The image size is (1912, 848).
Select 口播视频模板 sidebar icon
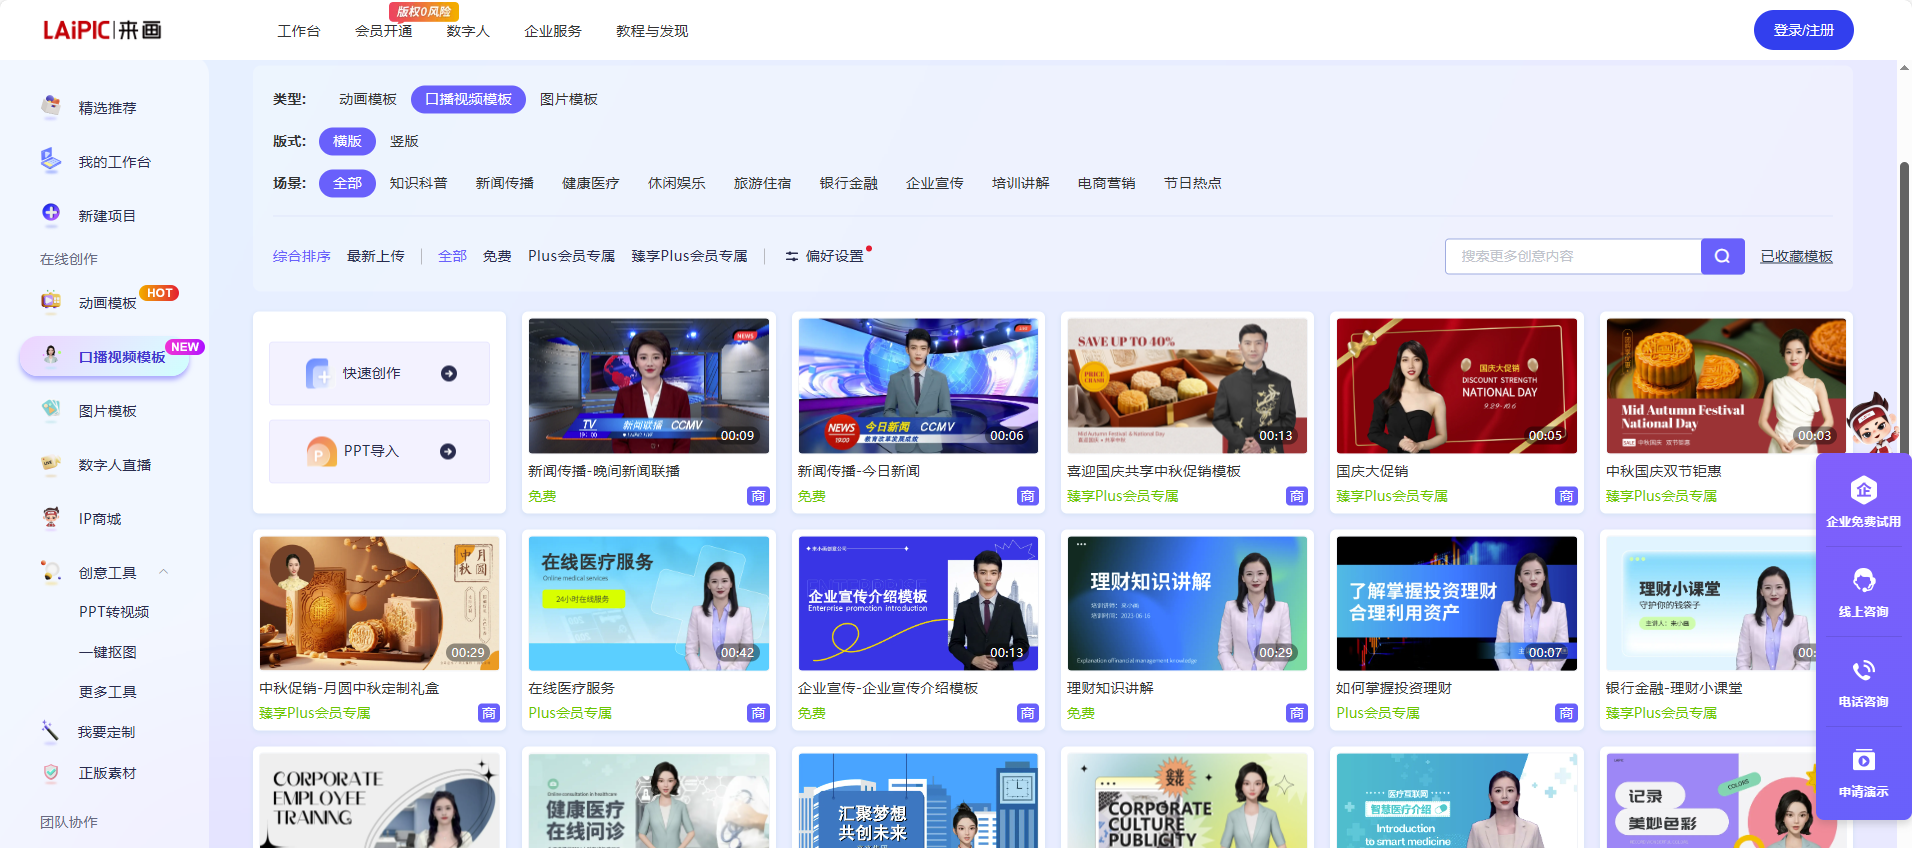51,355
